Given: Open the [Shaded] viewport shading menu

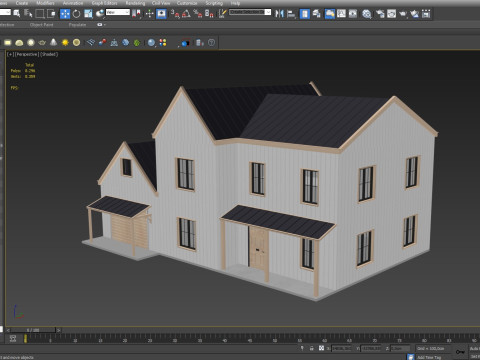Looking at the screenshot, I should pyautogui.click(x=49, y=54).
